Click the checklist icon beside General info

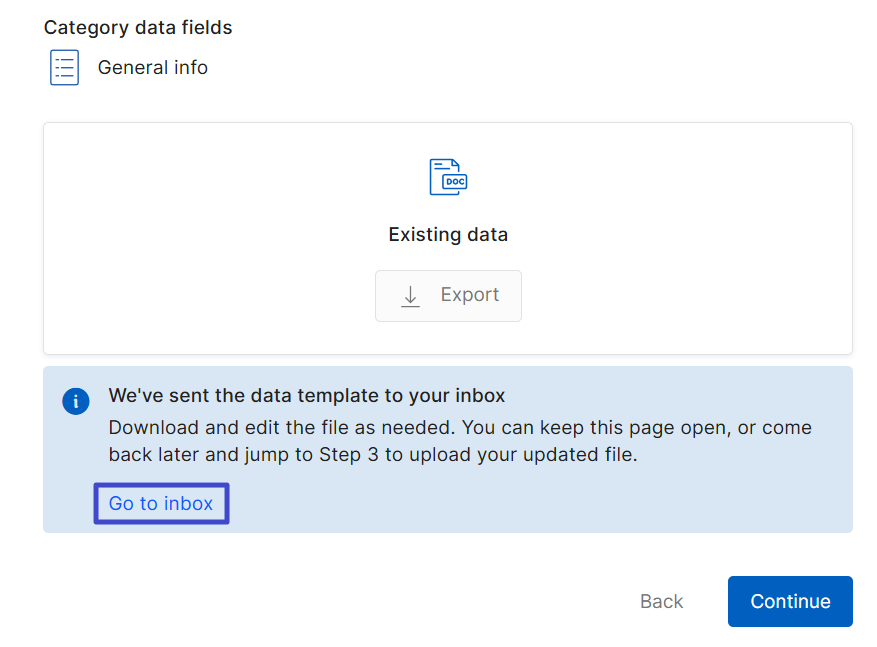pos(64,67)
